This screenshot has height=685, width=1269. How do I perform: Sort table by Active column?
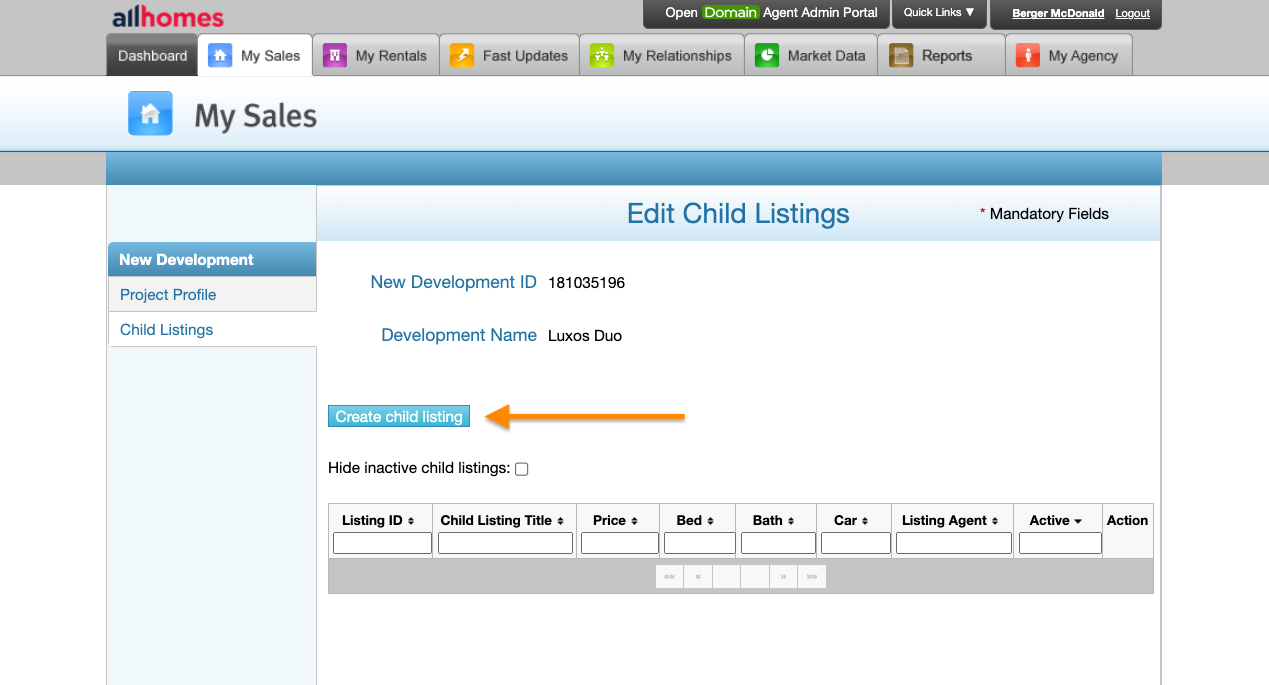tap(1056, 520)
